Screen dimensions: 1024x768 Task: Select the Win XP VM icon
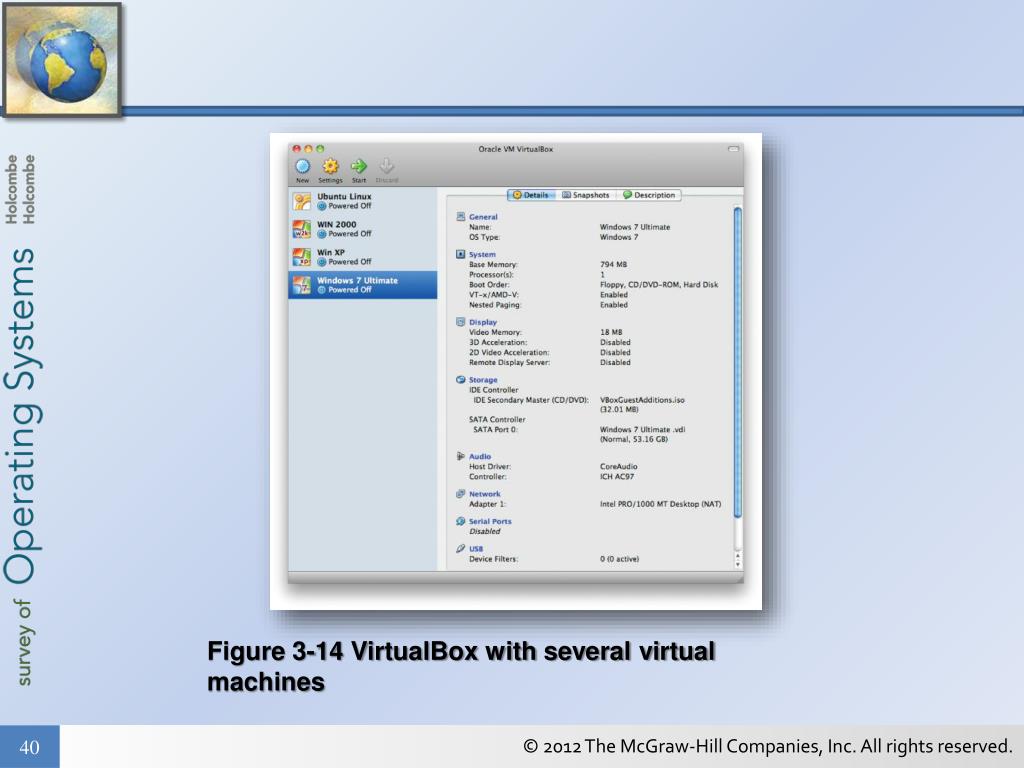pyautogui.click(x=302, y=257)
